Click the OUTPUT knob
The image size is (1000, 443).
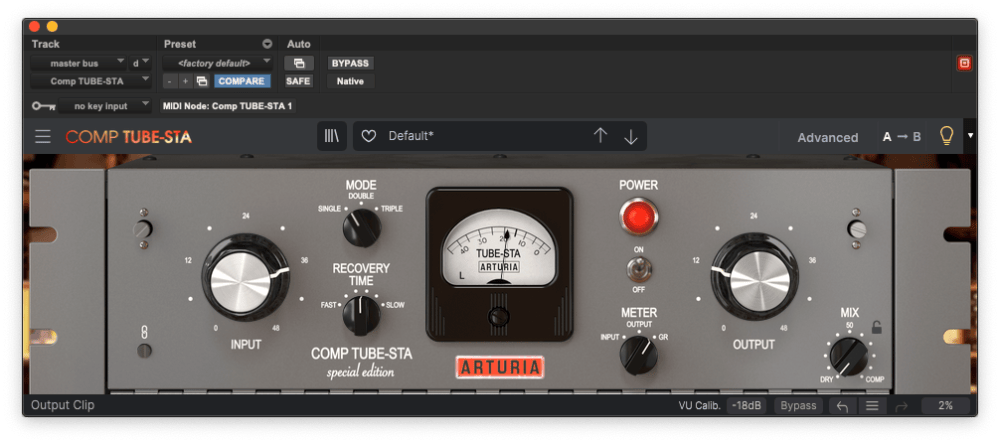point(754,277)
